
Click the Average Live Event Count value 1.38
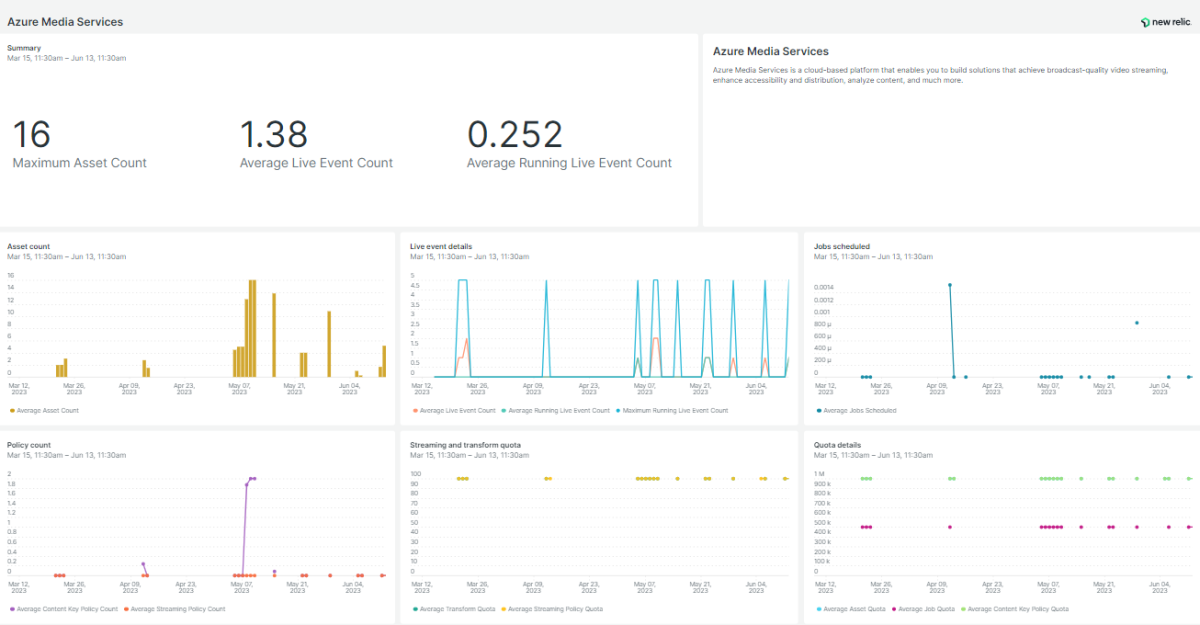pos(273,135)
